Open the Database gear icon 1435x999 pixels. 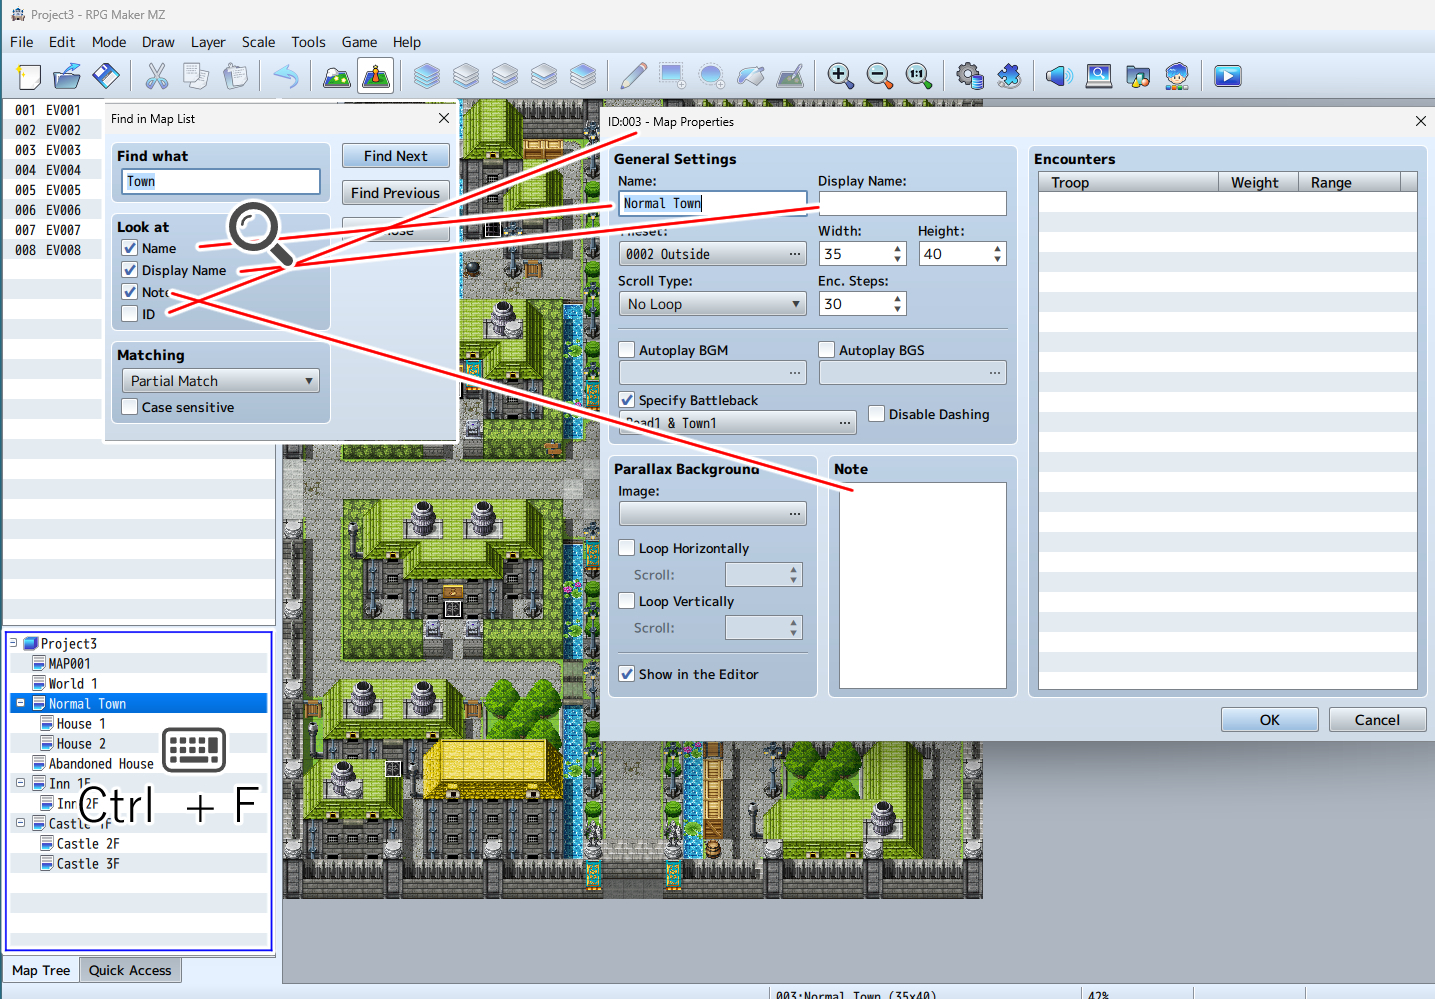[969, 76]
